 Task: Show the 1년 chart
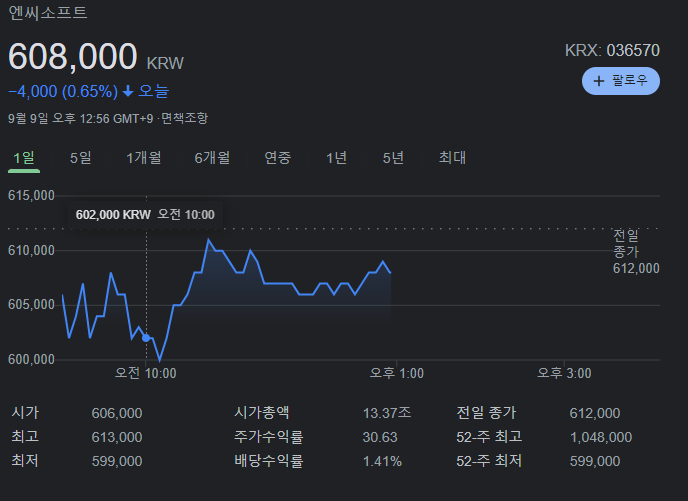pyautogui.click(x=337, y=158)
